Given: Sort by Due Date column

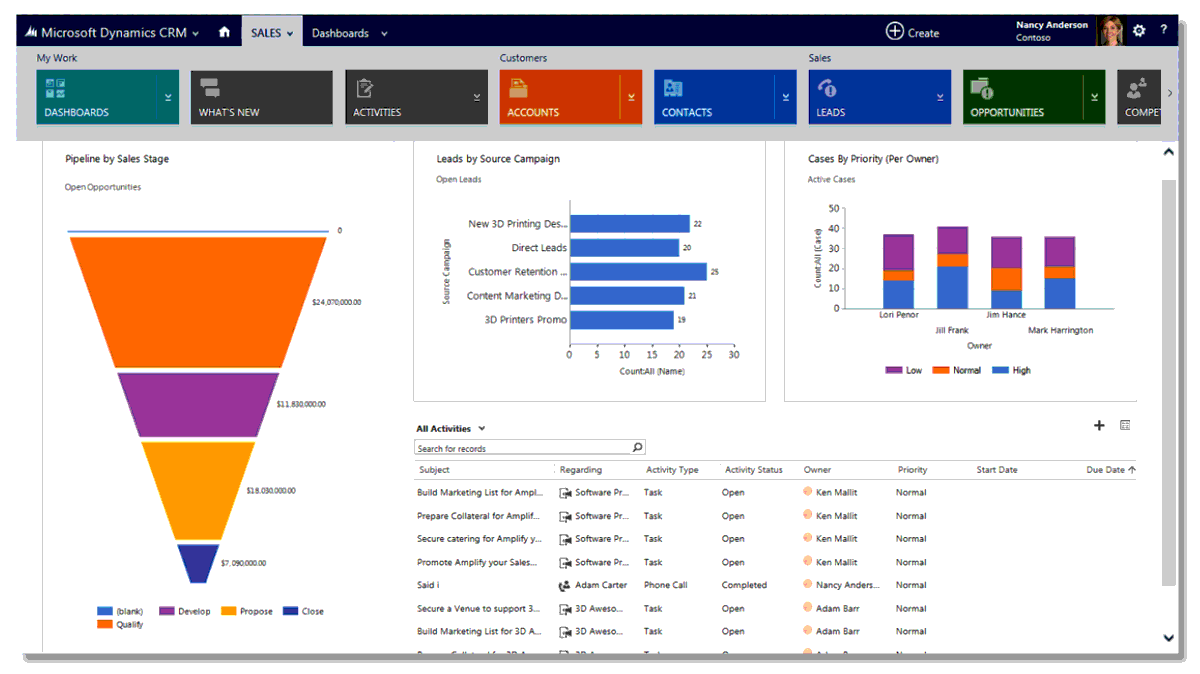Looking at the screenshot, I should click(1110, 470).
